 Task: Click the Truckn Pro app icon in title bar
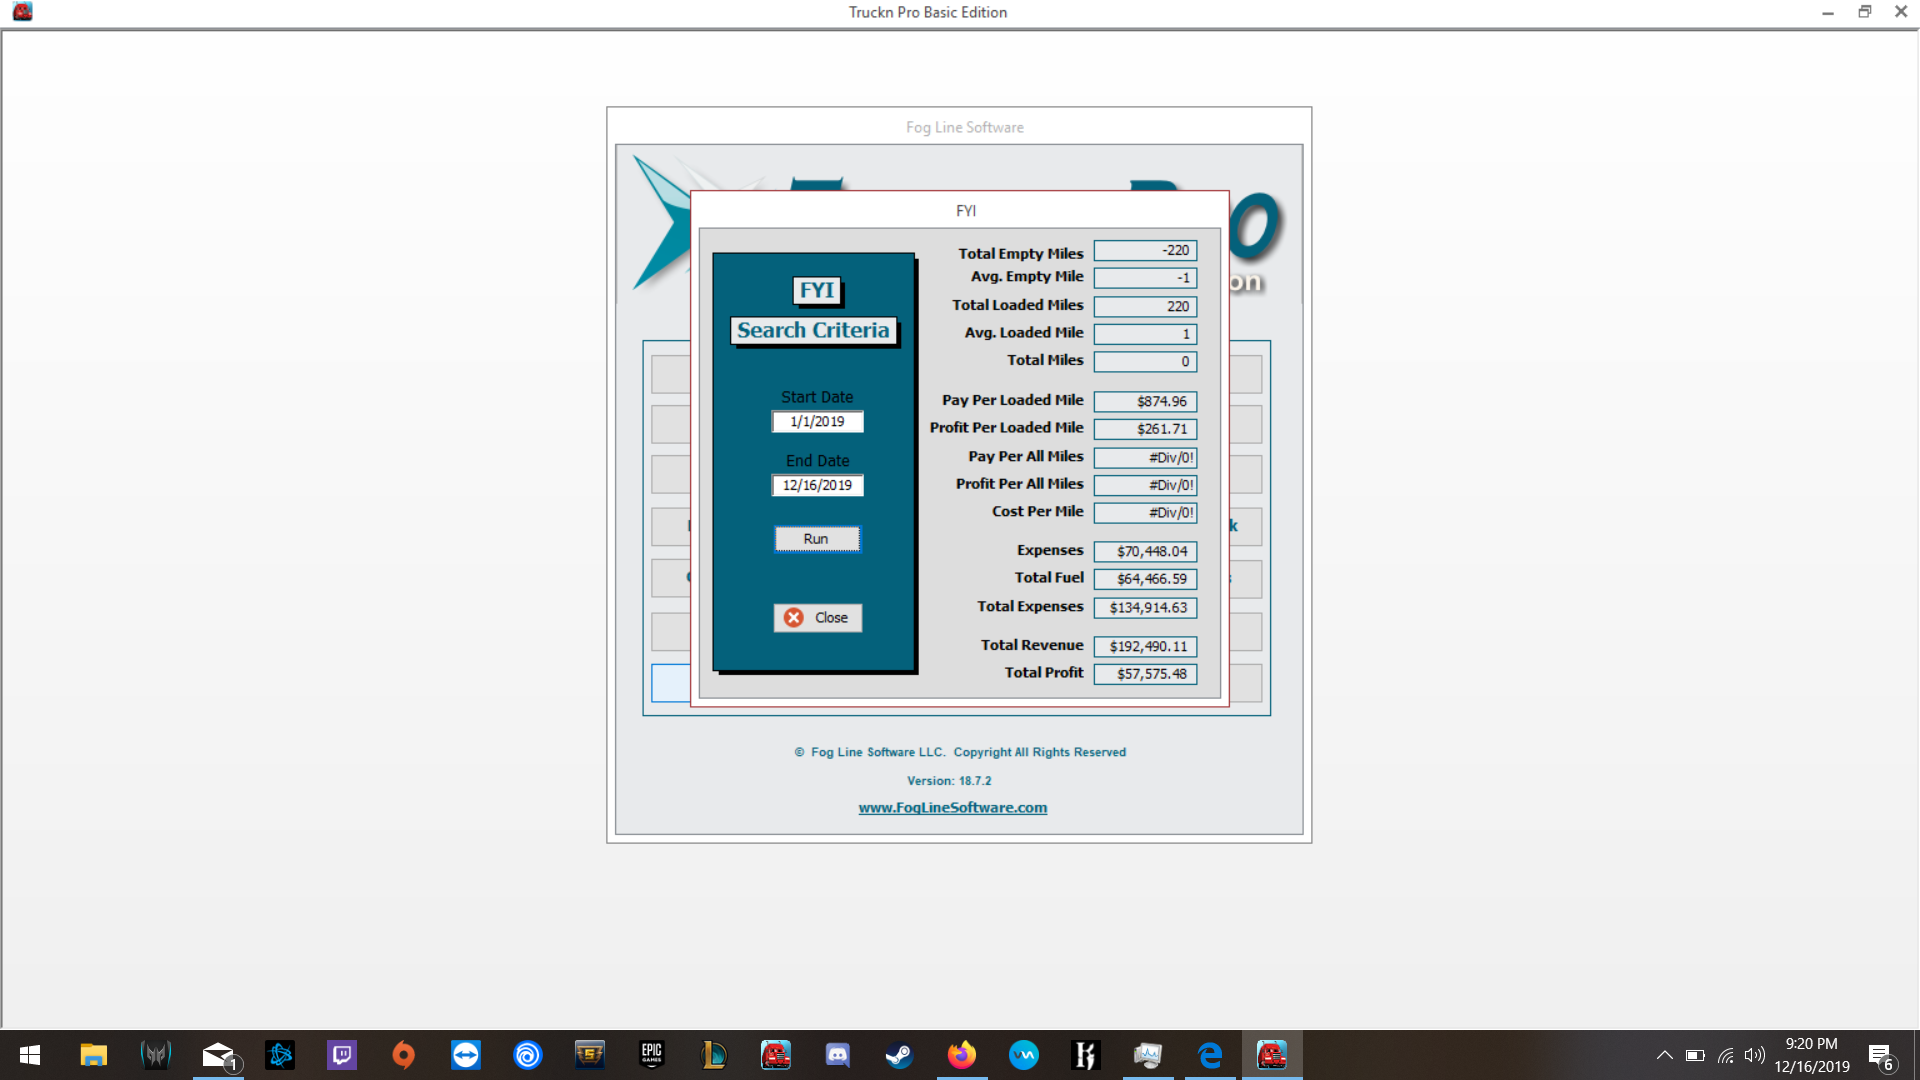point(22,12)
